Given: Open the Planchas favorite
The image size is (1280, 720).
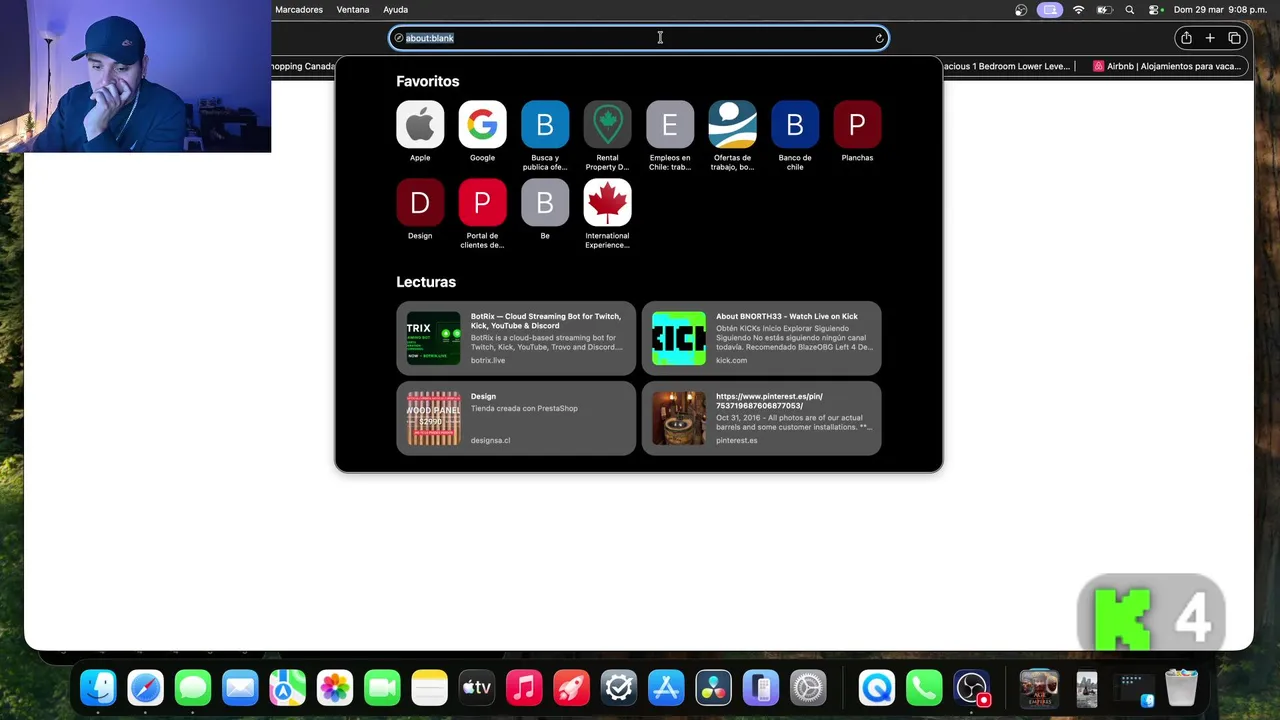Looking at the screenshot, I should coord(857,125).
